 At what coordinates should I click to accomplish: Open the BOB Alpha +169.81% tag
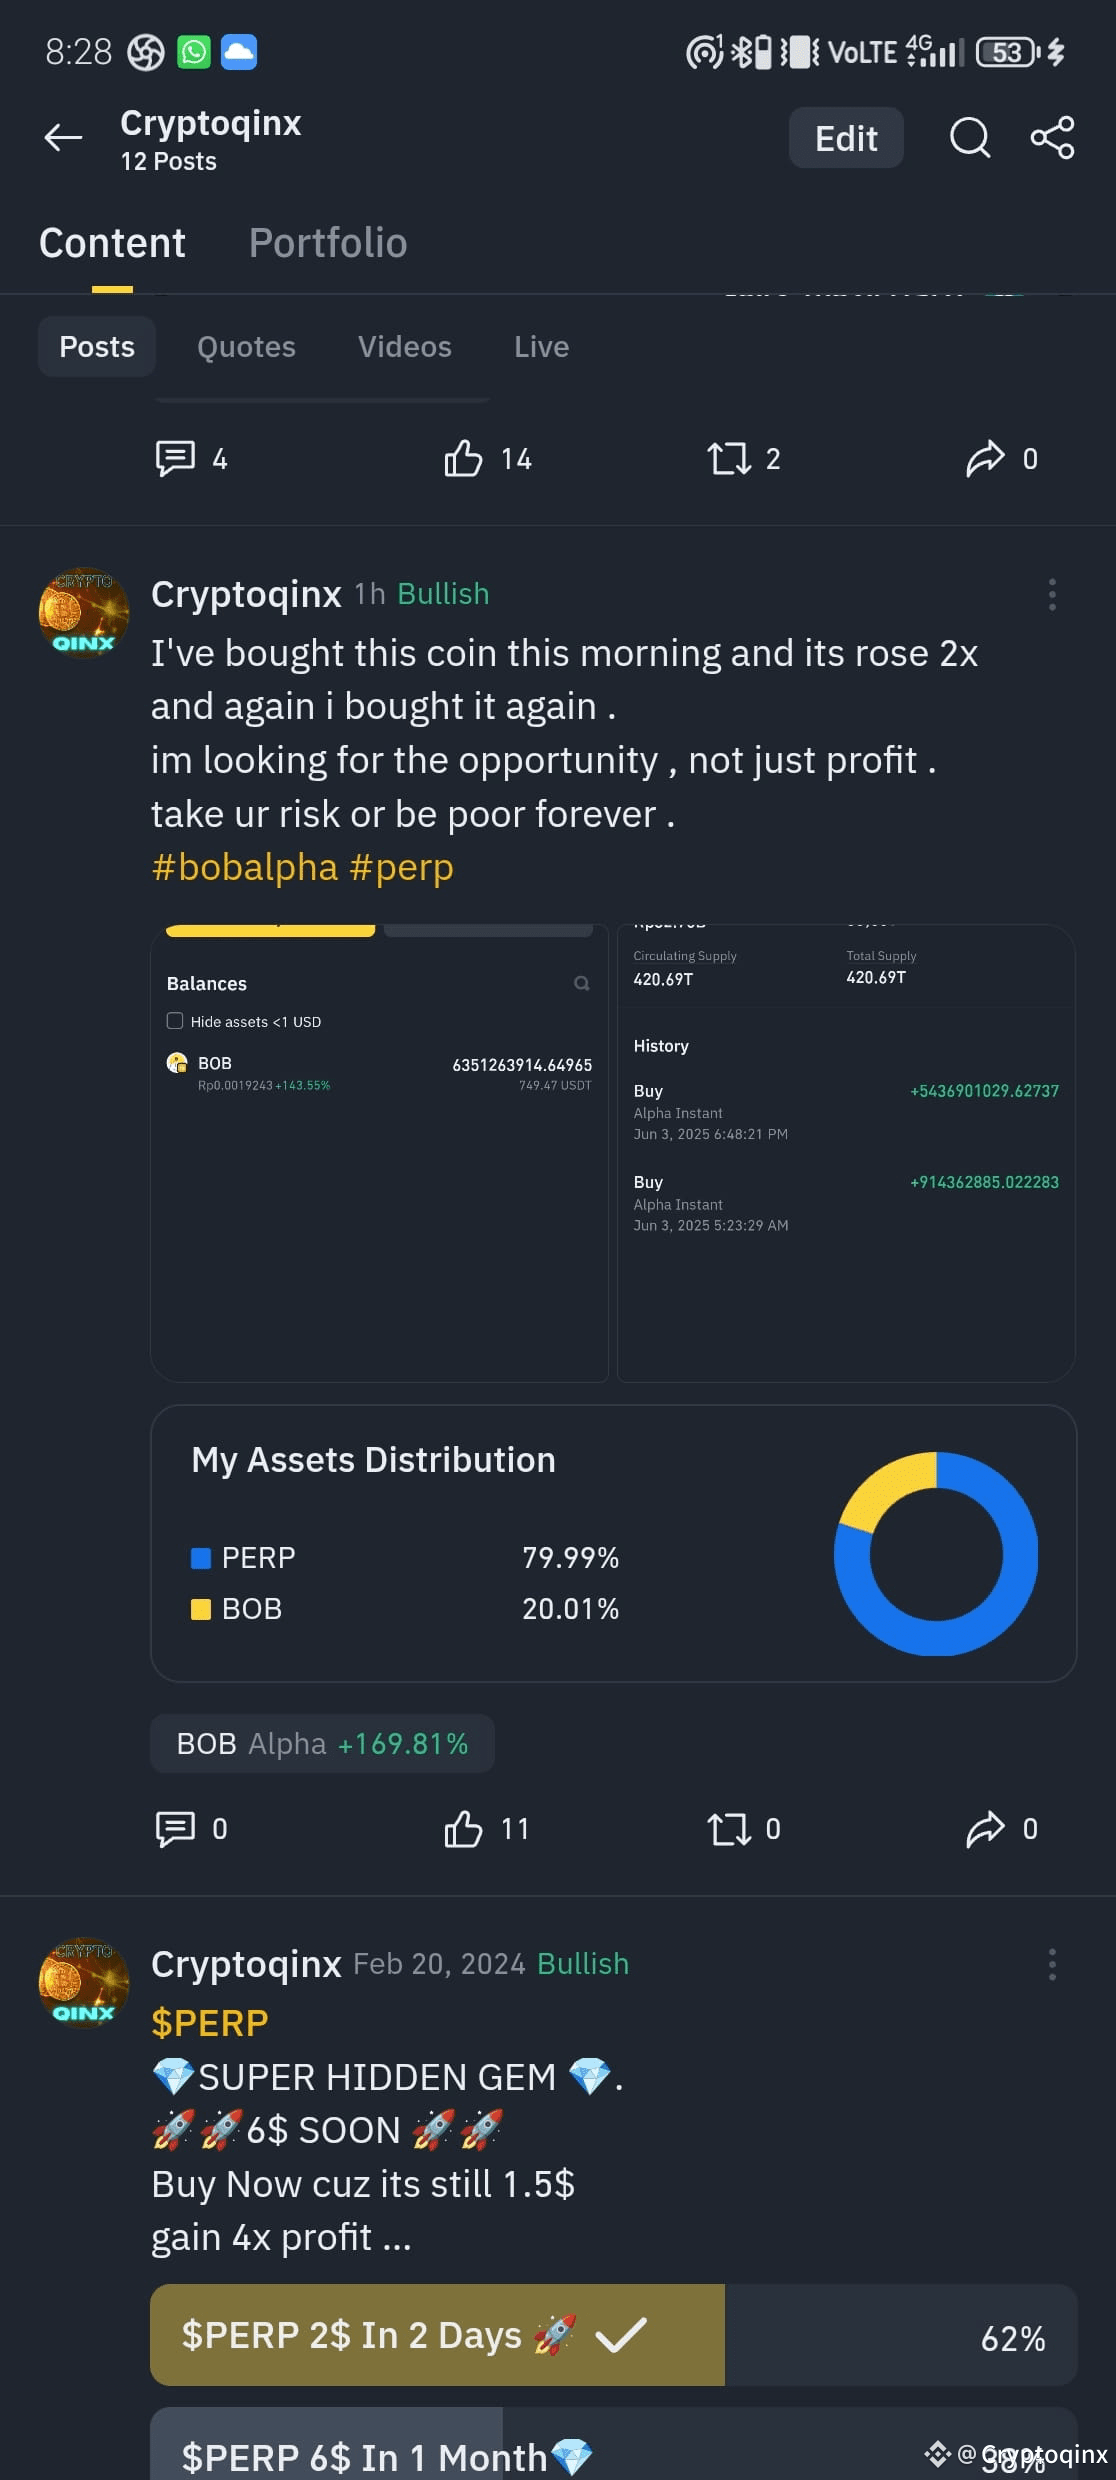pos(322,1744)
